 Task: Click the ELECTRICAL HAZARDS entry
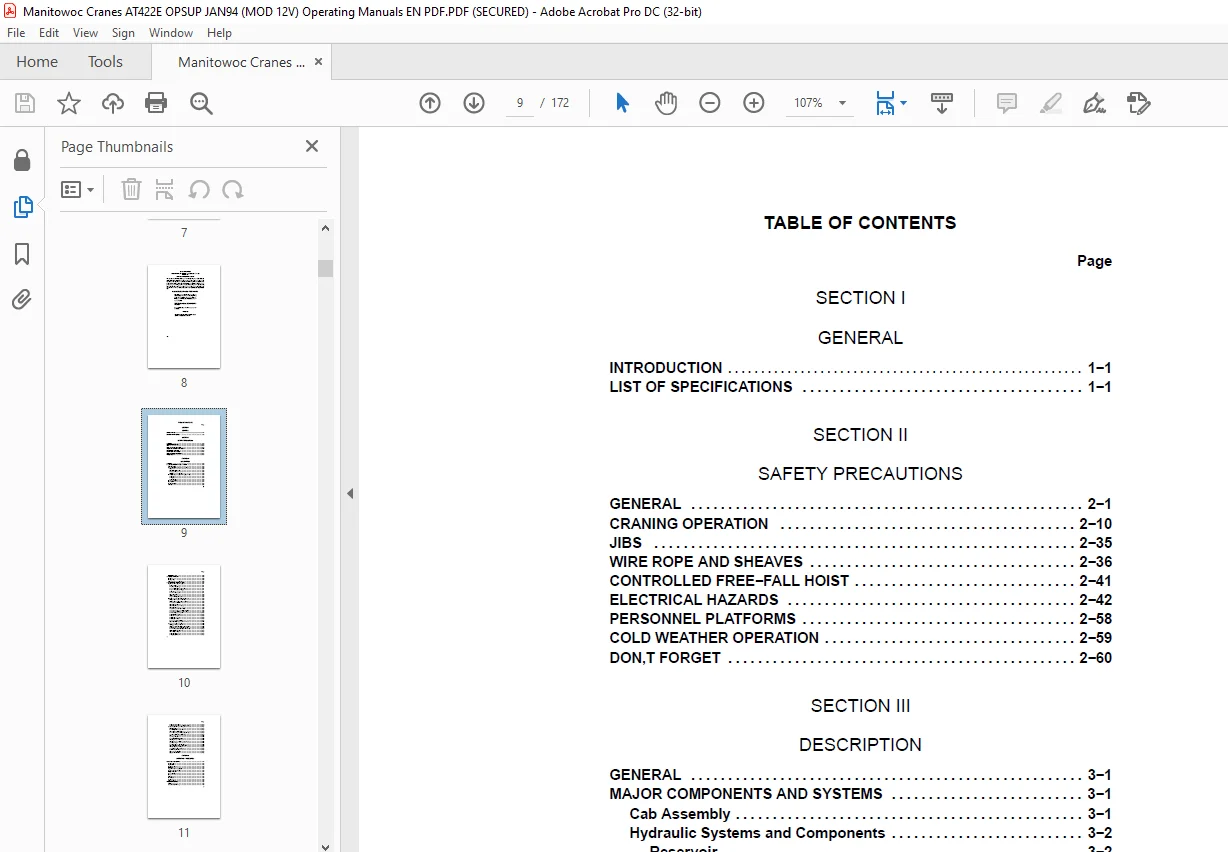click(860, 600)
